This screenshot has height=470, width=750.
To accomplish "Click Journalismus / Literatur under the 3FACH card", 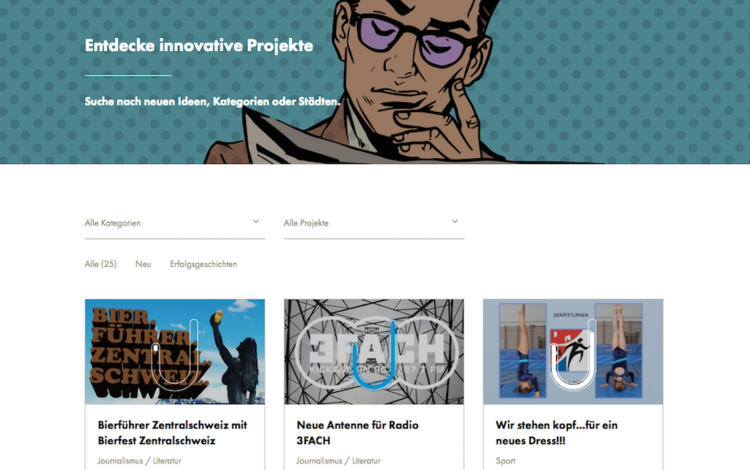I will (338, 461).
